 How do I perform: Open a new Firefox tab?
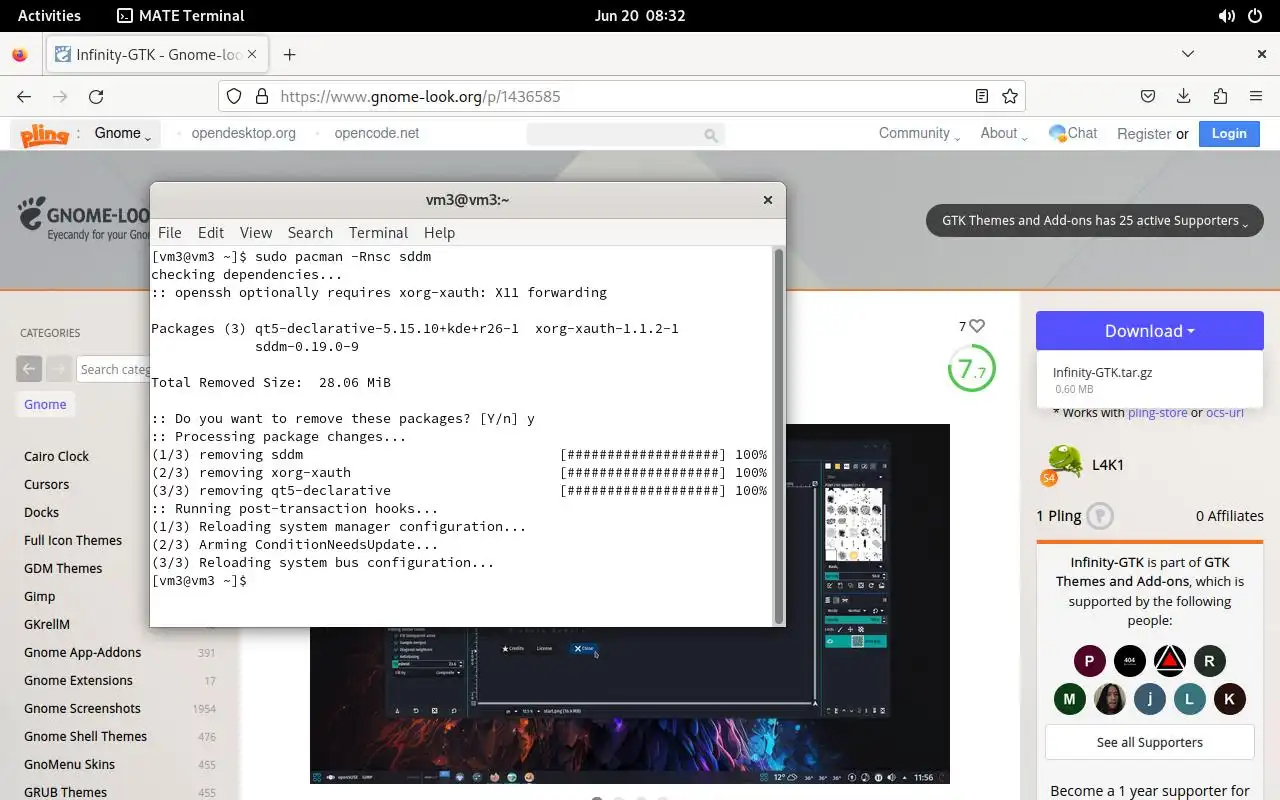tap(289, 55)
